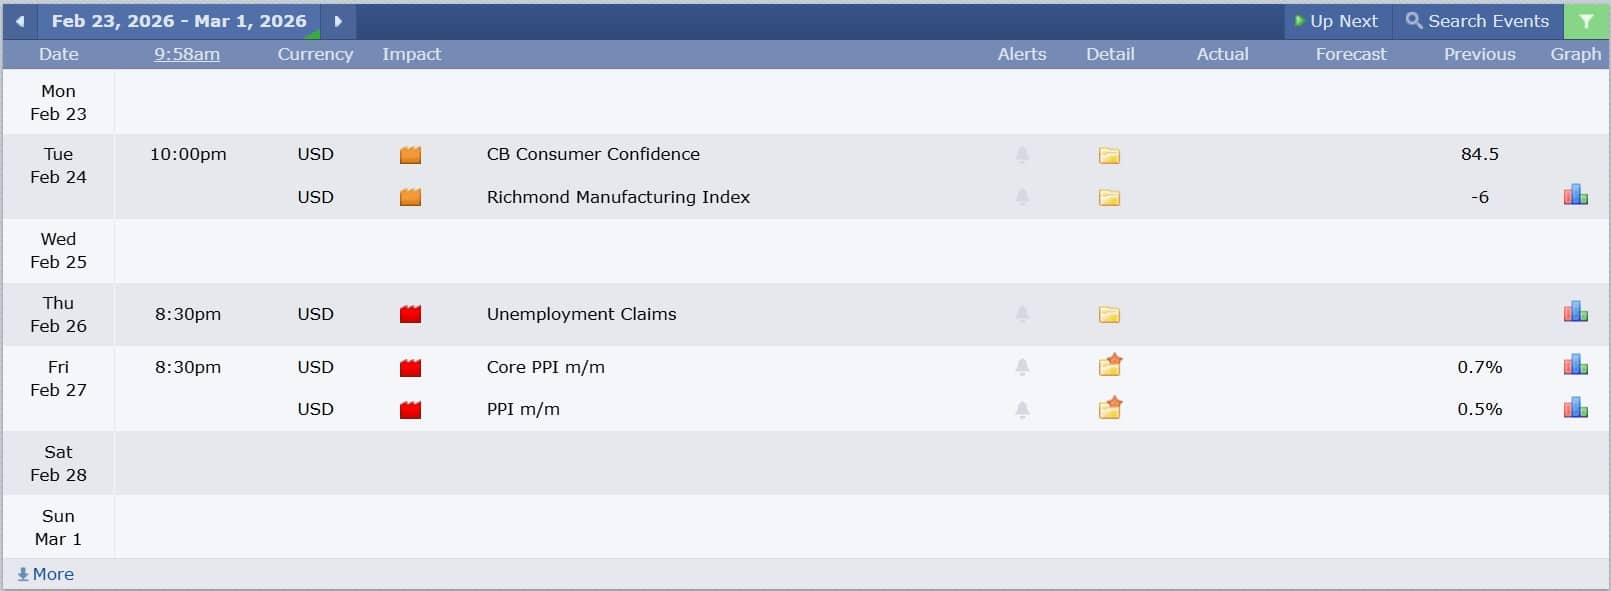The image size is (1611, 591).
Task: Go to previous week with left arrow
Action: tap(19, 21)
